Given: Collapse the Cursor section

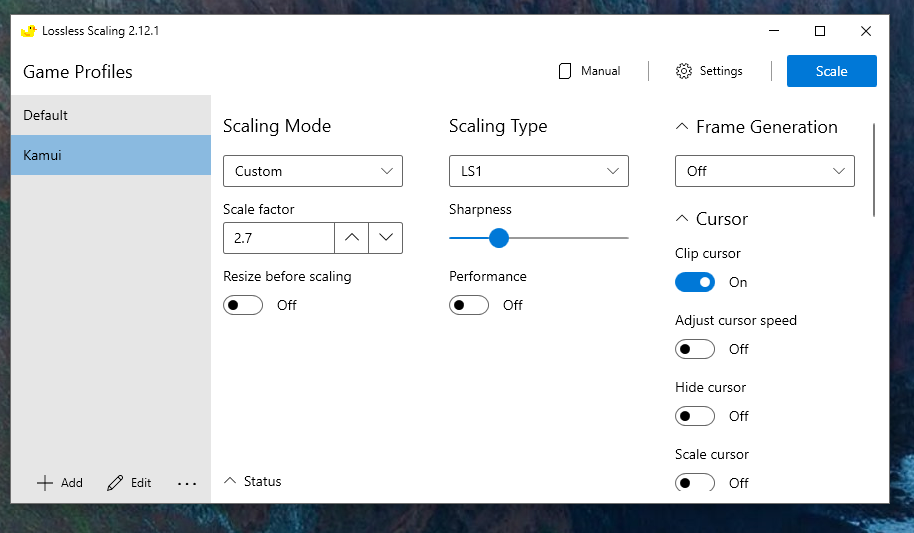Looking at the screenshot, I should [x=681, y=219].
